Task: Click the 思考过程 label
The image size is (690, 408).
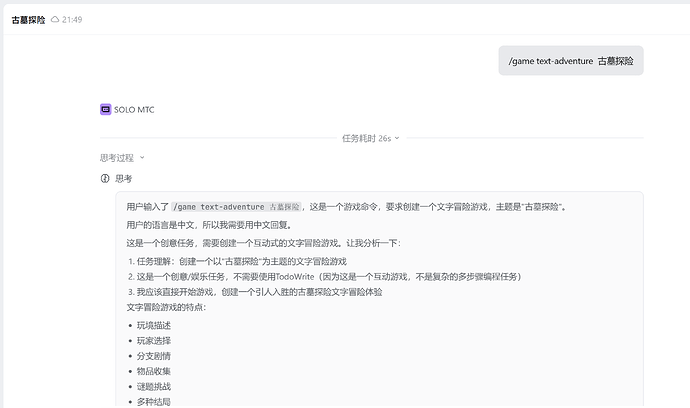Action: coord(117,158)
